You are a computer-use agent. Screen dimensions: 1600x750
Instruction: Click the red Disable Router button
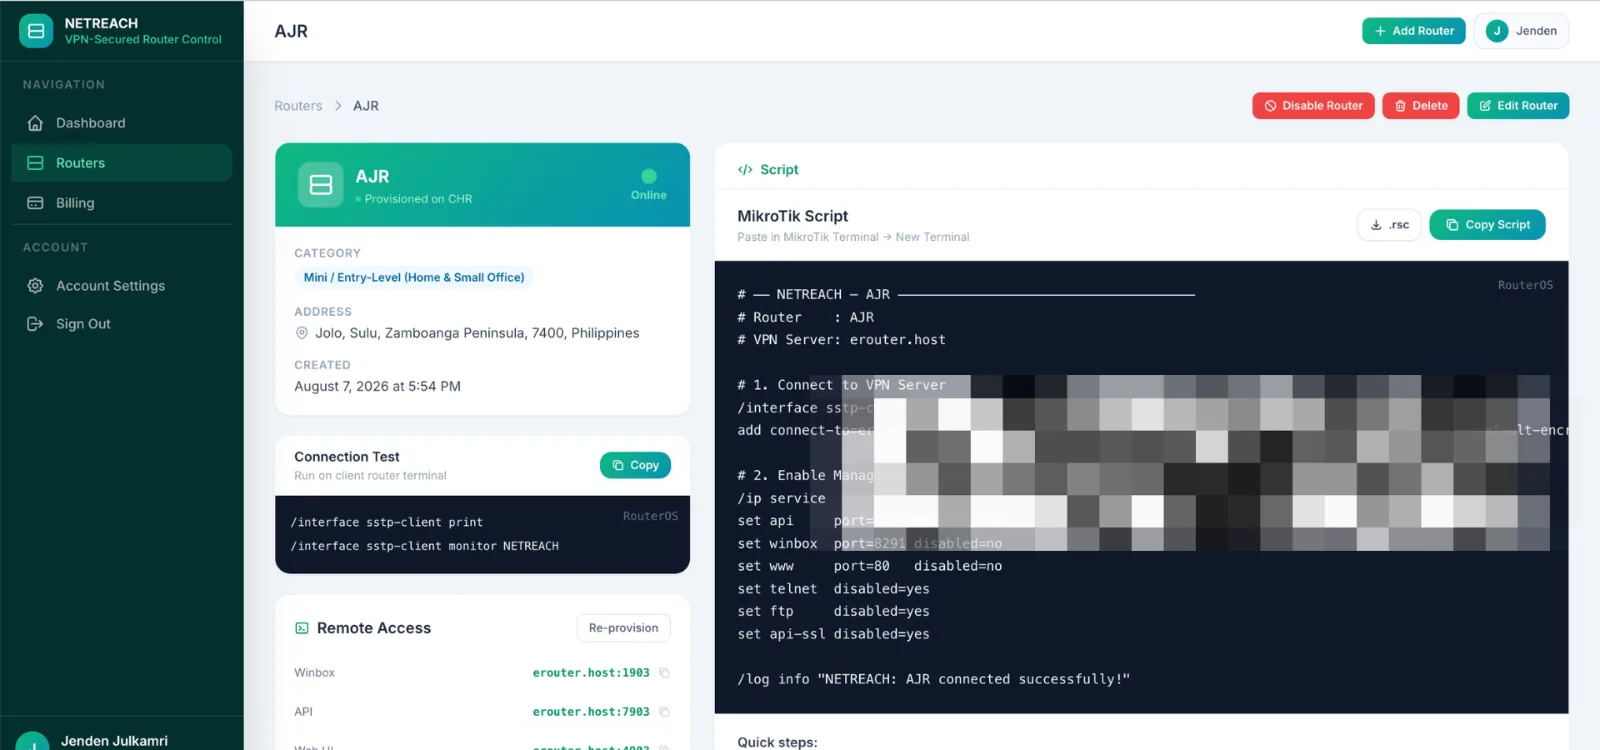point(1313,106)
